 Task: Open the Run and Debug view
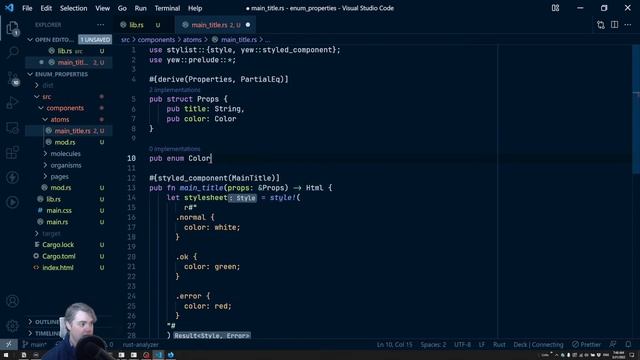click(12, 102)
